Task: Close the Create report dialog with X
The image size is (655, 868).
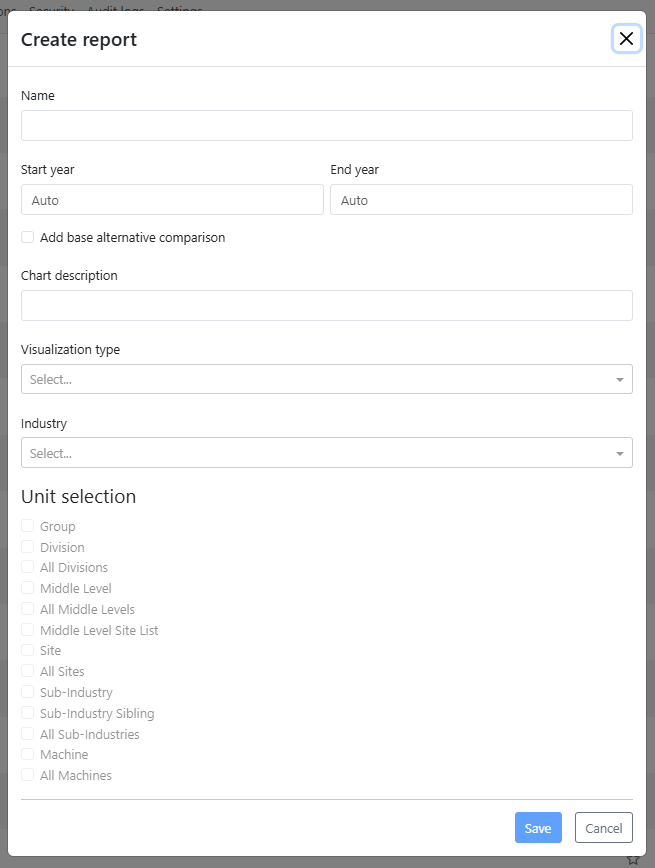Action: 626,39
